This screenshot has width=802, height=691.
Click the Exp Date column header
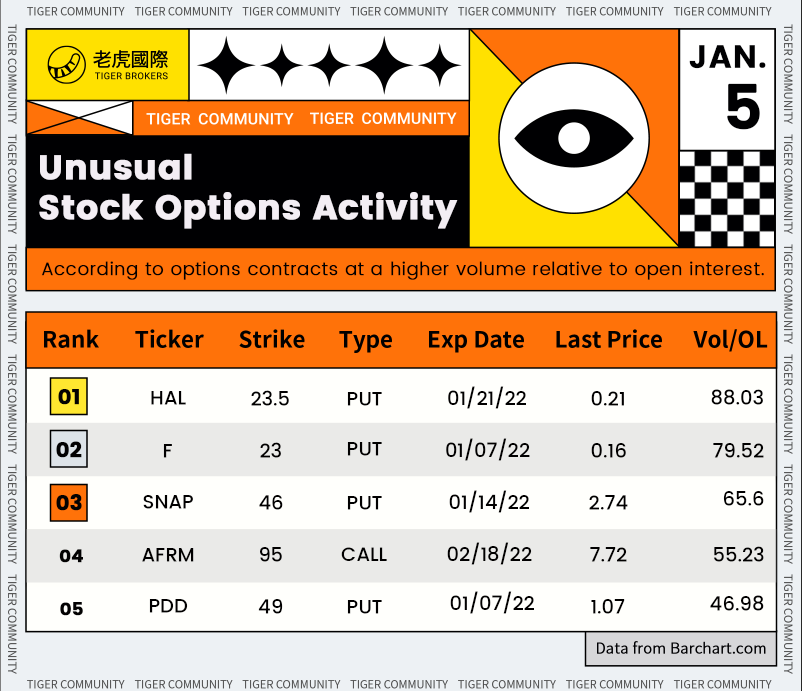(x=476, y=340)
